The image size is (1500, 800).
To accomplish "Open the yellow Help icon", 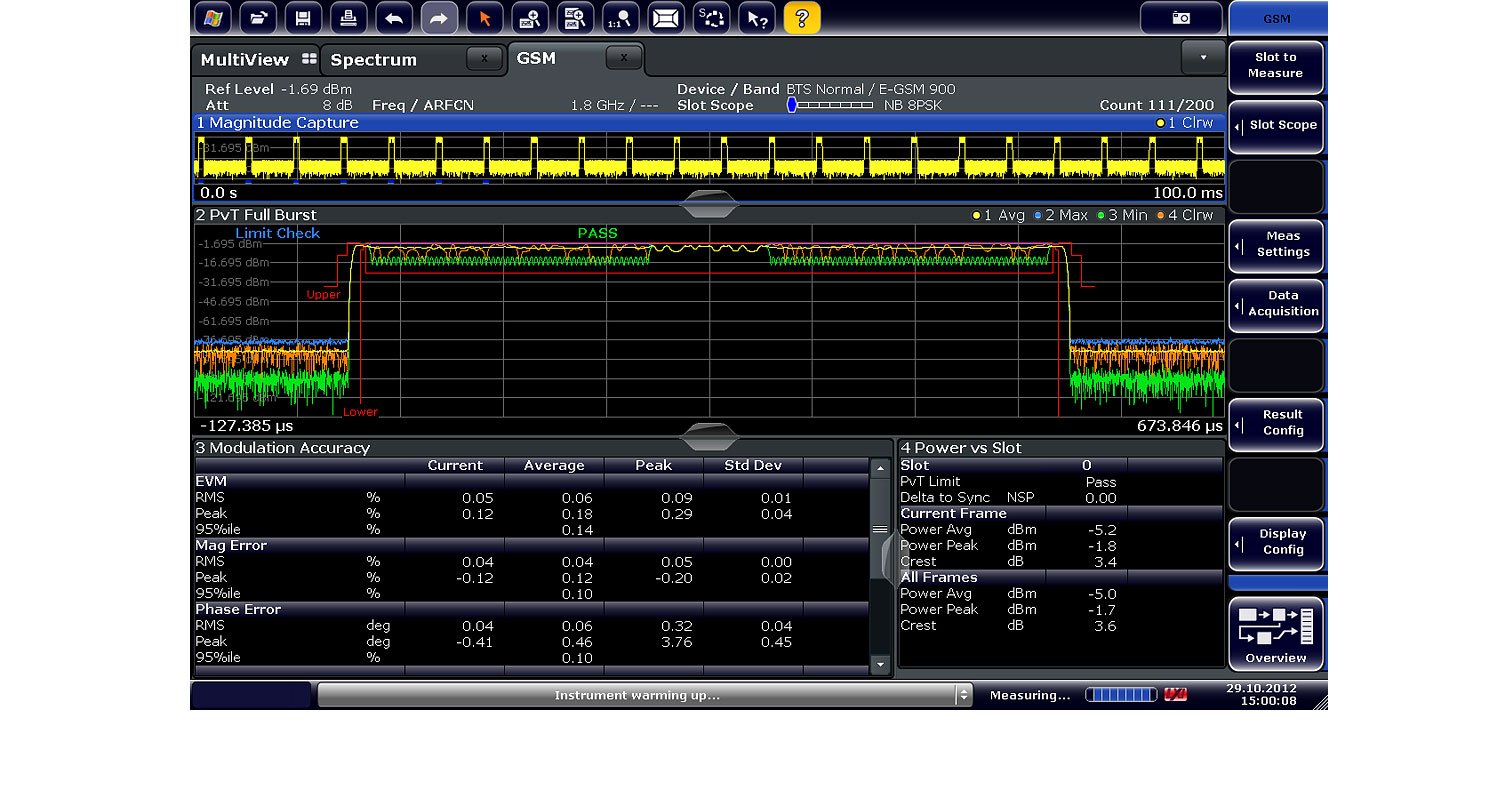I will point(803,18).
